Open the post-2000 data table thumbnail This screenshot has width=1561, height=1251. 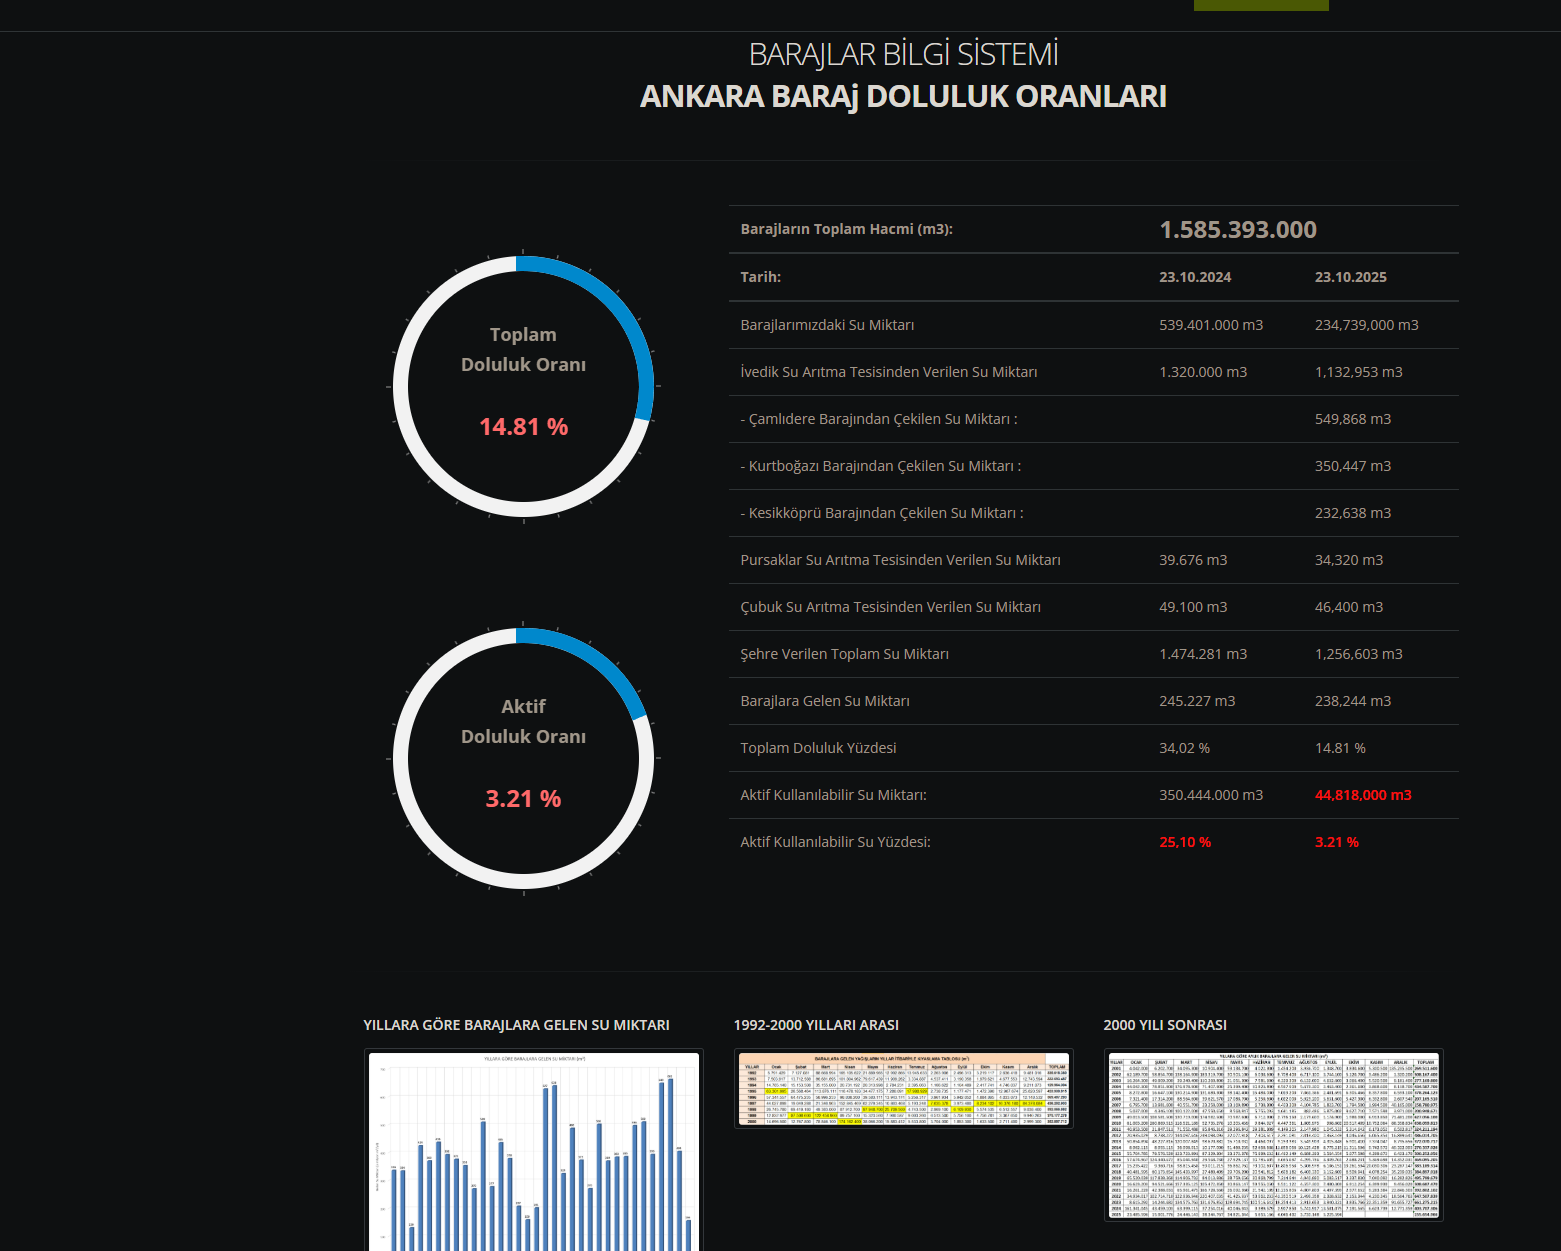point(1273,1135)
